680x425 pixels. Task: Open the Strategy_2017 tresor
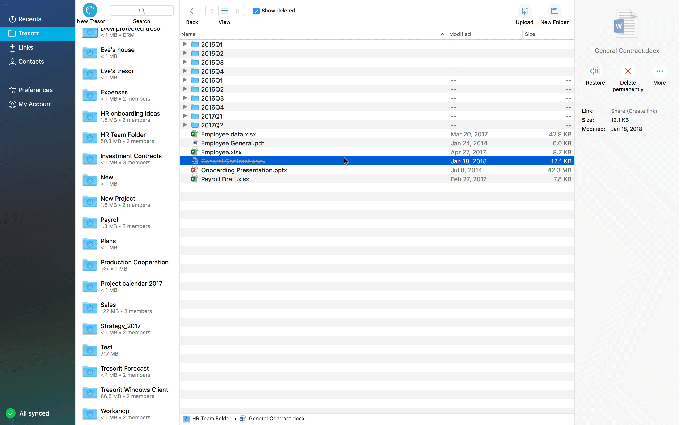(x=128, y=329)
